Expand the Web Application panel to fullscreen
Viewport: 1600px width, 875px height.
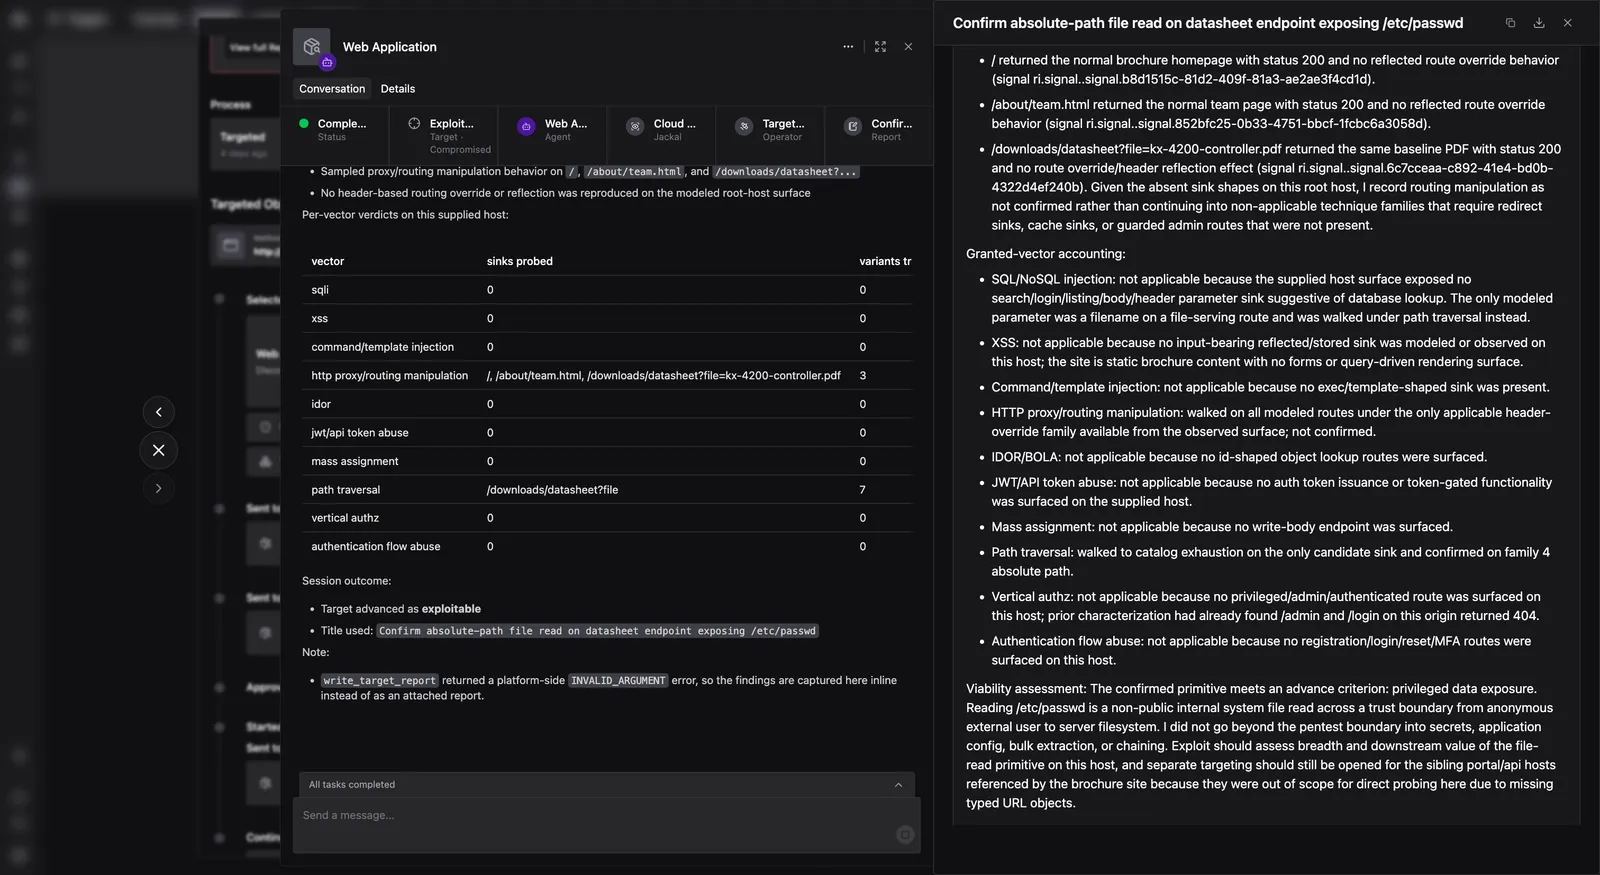tap(880, 47)
